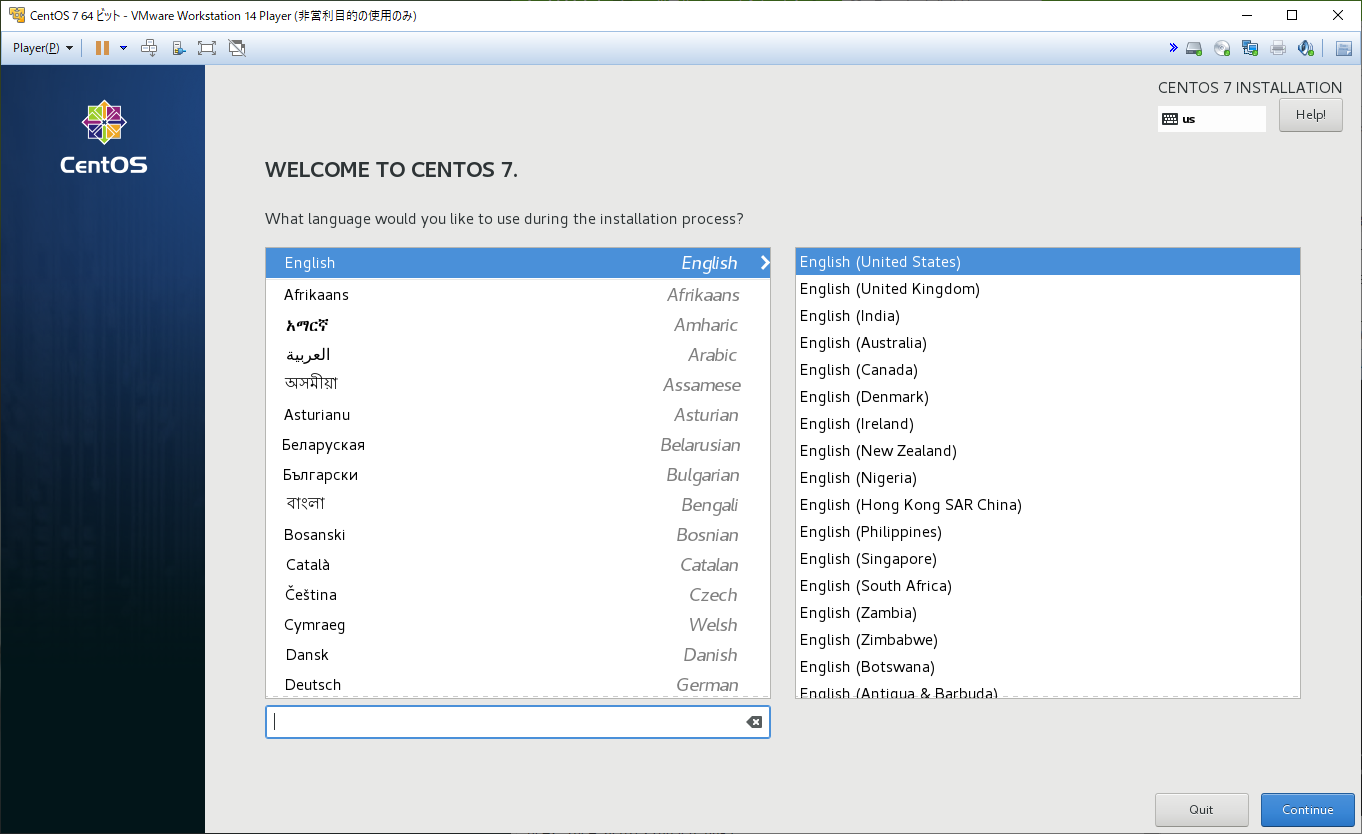Open the Player(P) menu
The height and width of the screenshot is (834, 1362).
pyautogui.click(x=42, y=48)
